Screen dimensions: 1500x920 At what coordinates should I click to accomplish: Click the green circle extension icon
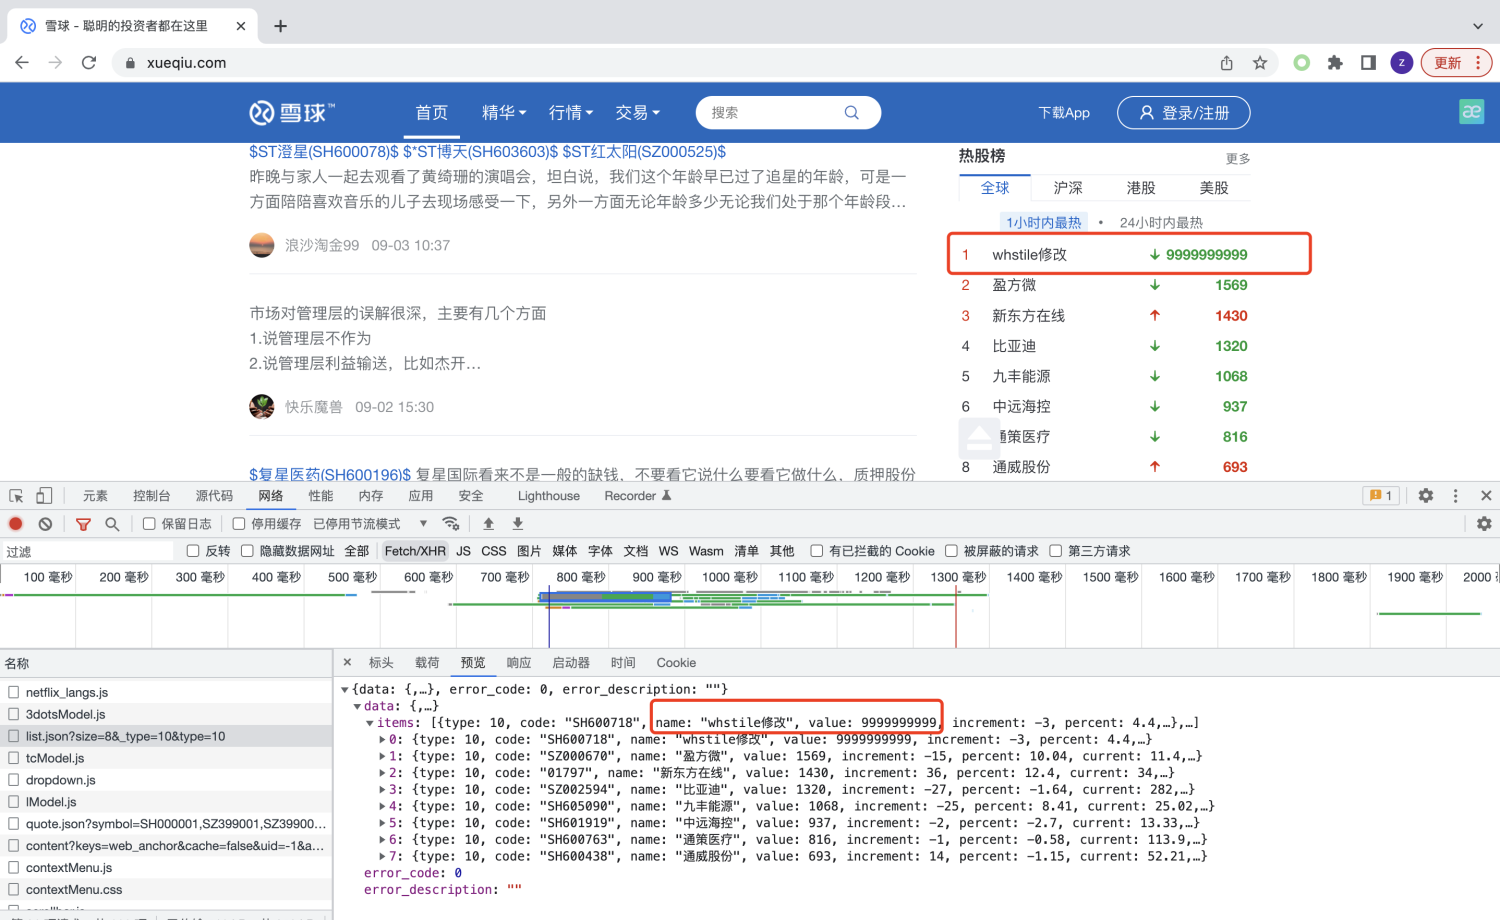point(1301,63)
